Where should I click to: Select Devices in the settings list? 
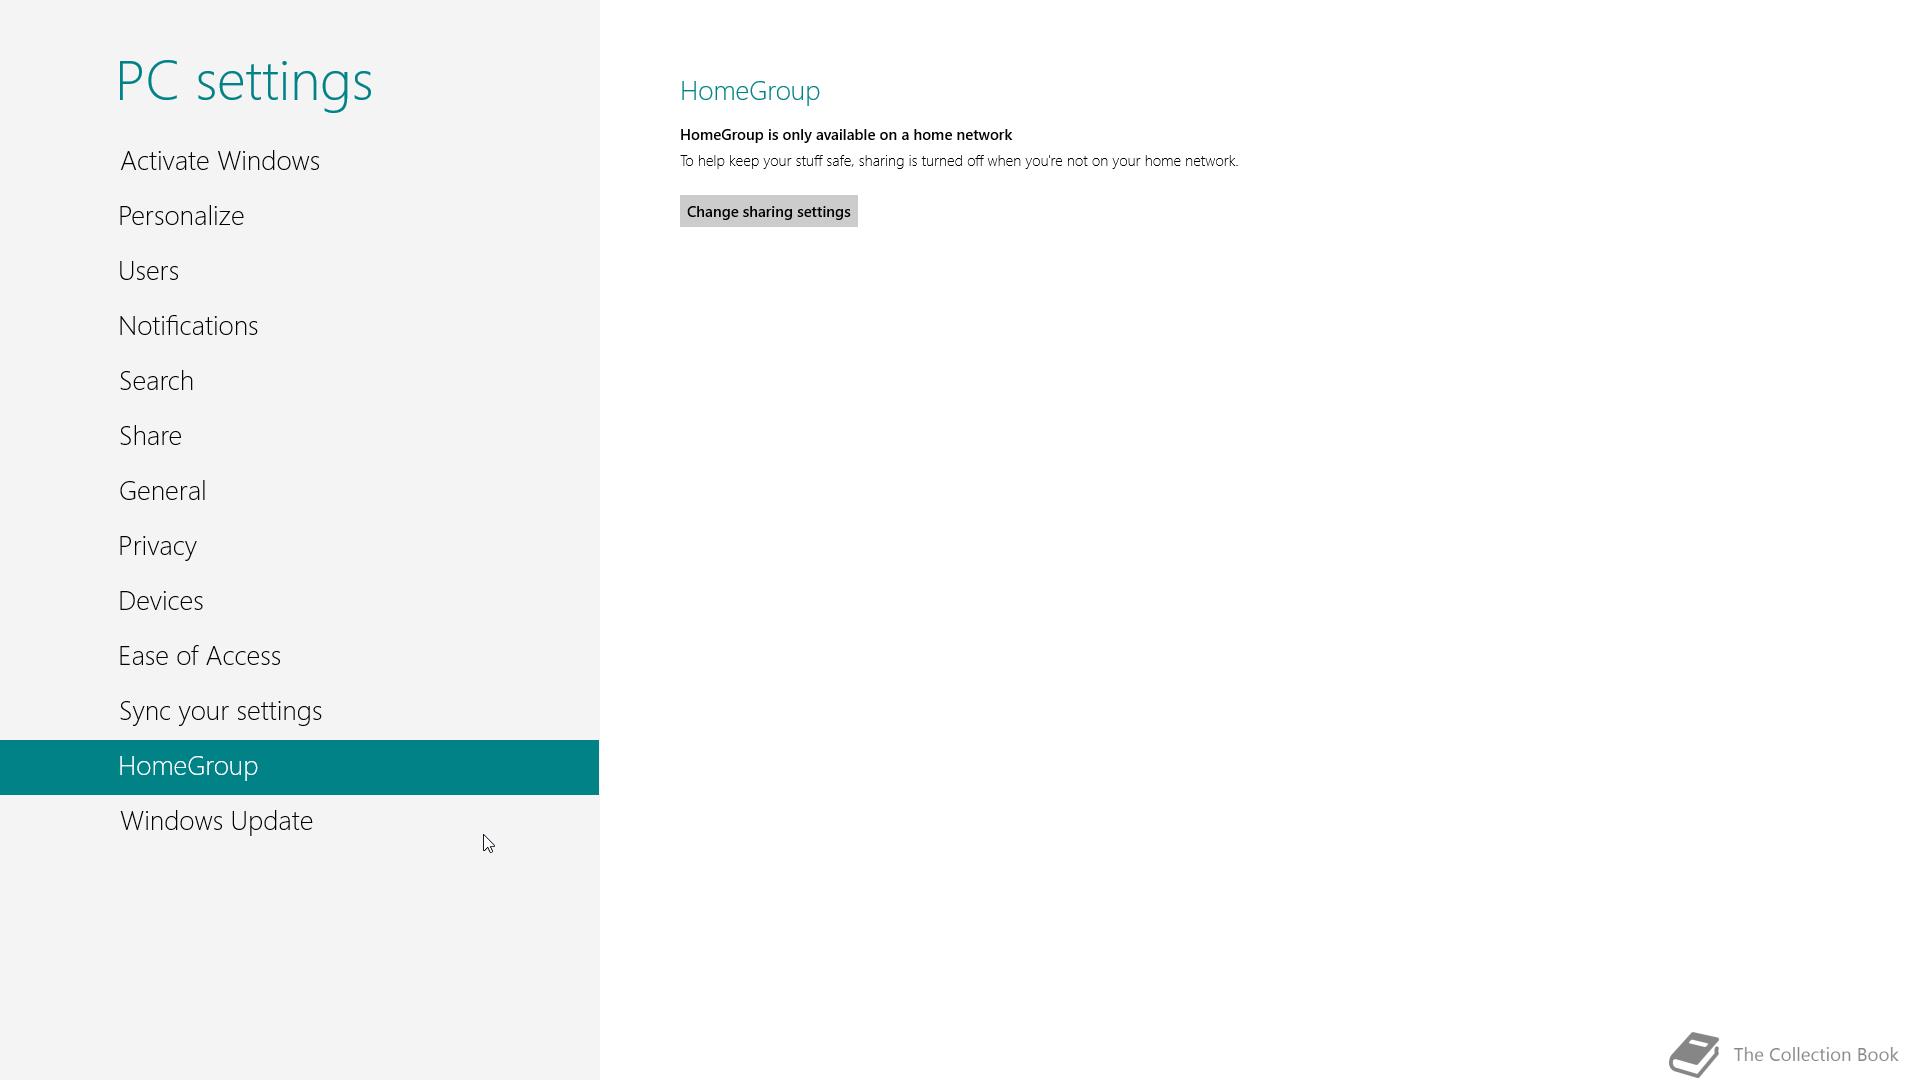click(160, 601)
